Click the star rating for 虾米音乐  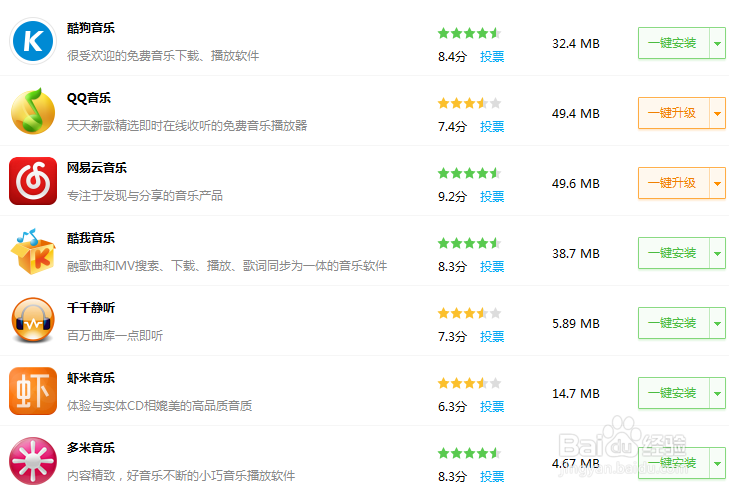click(x=469, y=382)
